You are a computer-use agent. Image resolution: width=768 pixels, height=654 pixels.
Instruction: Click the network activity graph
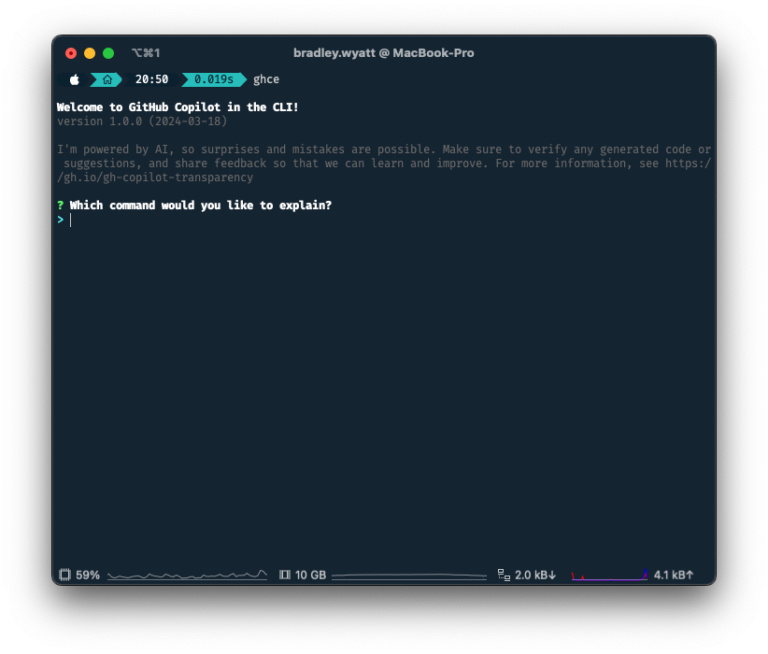pyautogui.click(x=609, y=575)
